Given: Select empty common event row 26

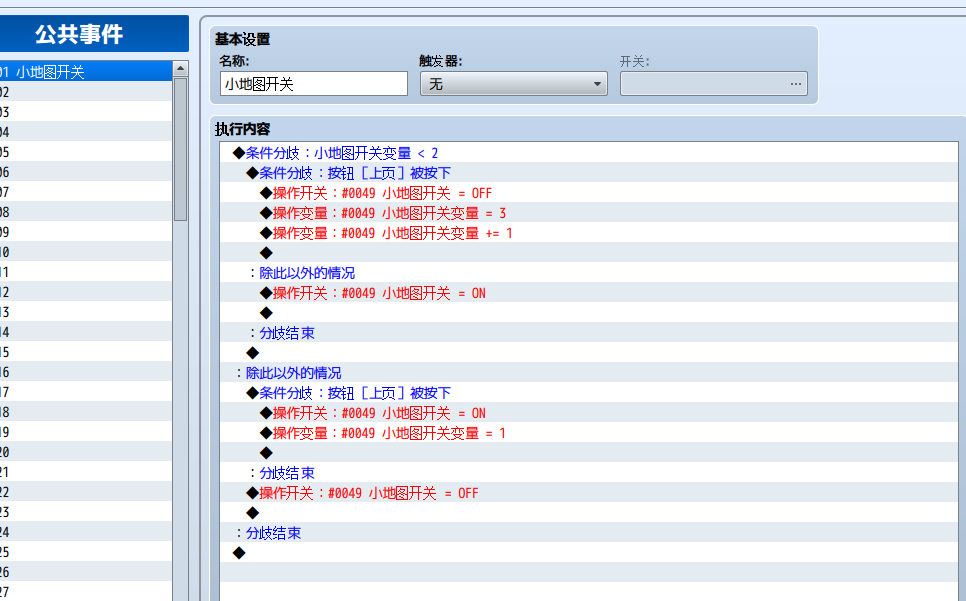Looking at the screenshot, I should point(86,573).
